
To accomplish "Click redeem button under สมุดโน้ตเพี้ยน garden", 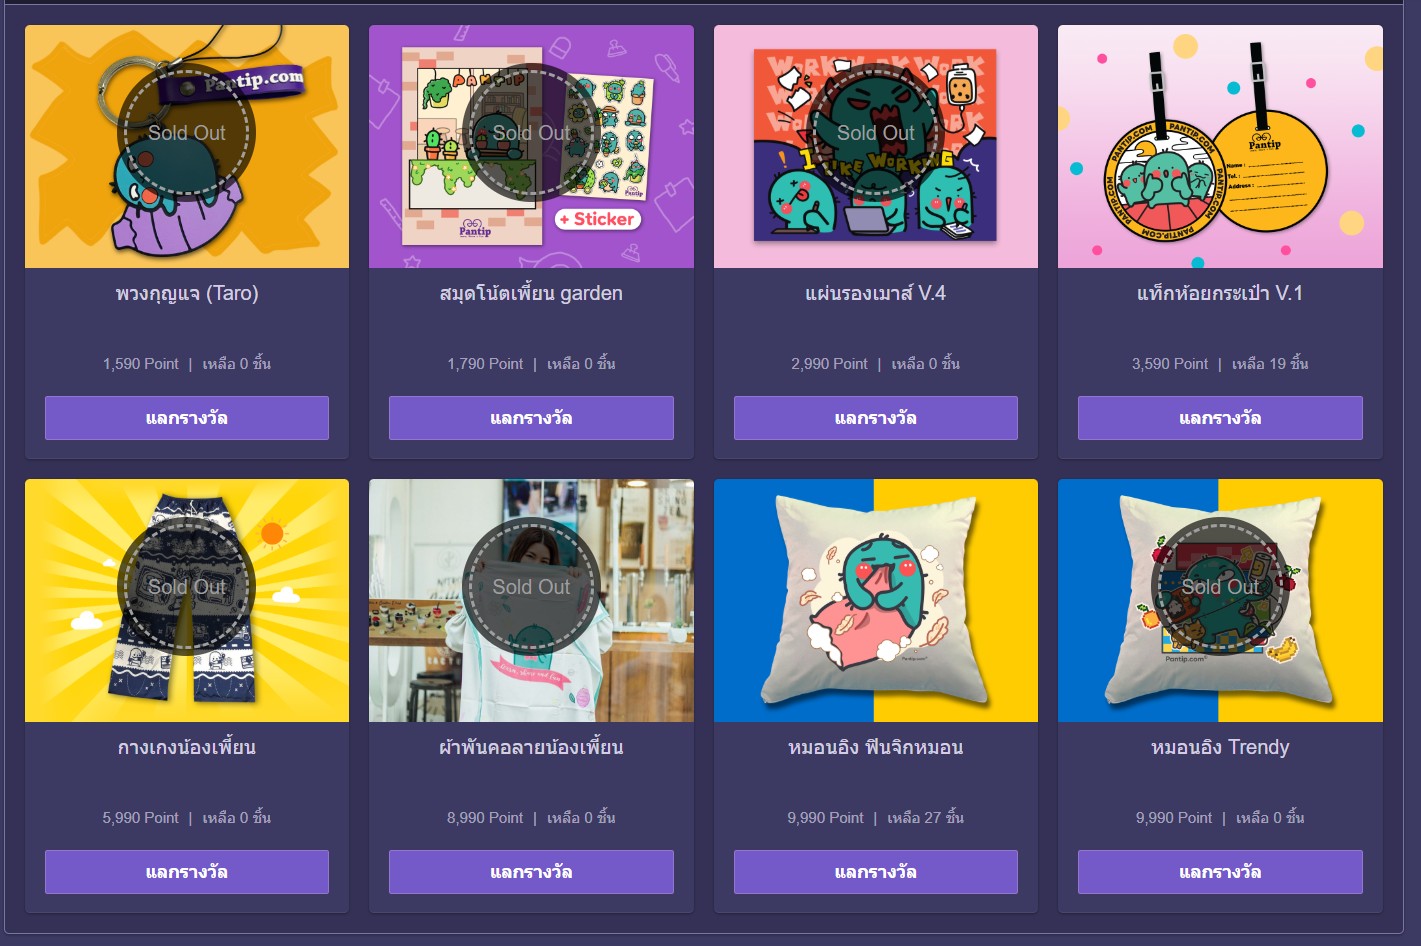I will coord(531,418).
